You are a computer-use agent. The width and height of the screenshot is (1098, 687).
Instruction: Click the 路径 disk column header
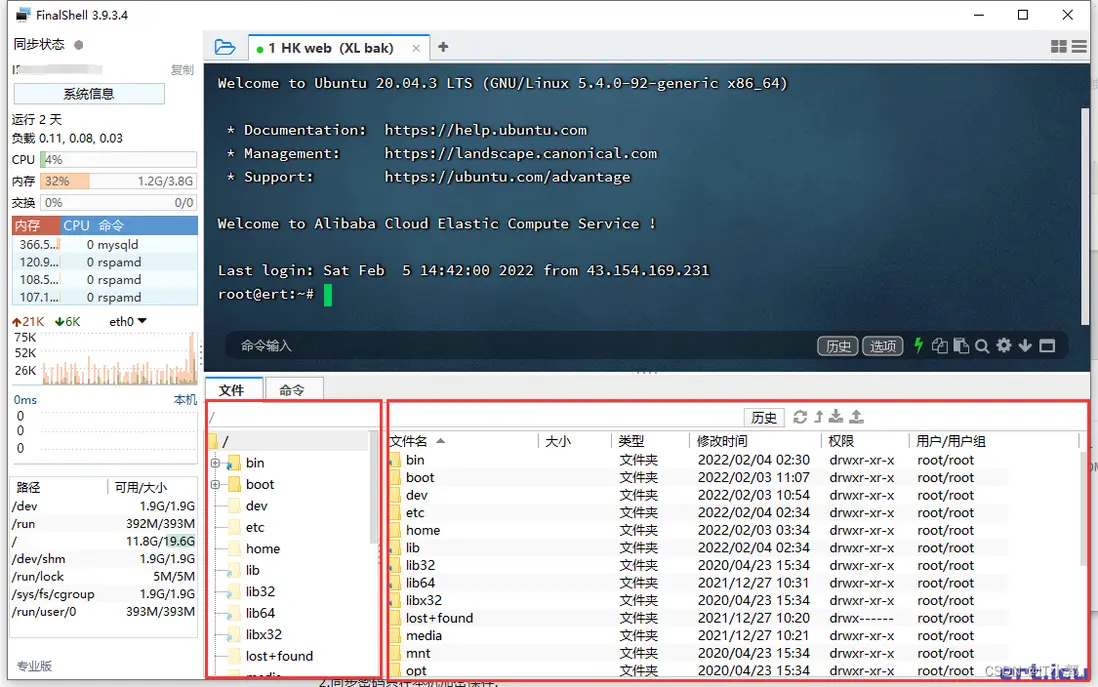60,487
